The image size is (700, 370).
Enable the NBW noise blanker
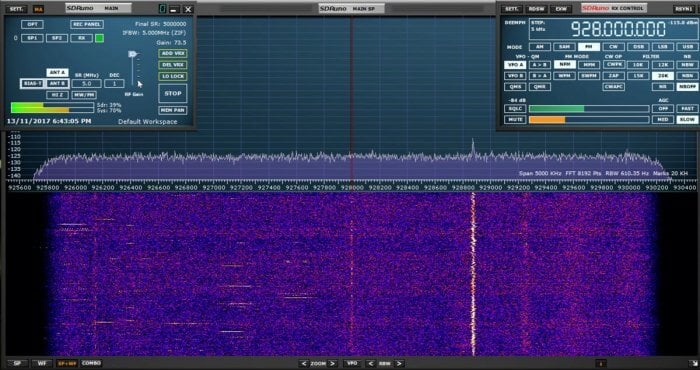pos(687,65)
